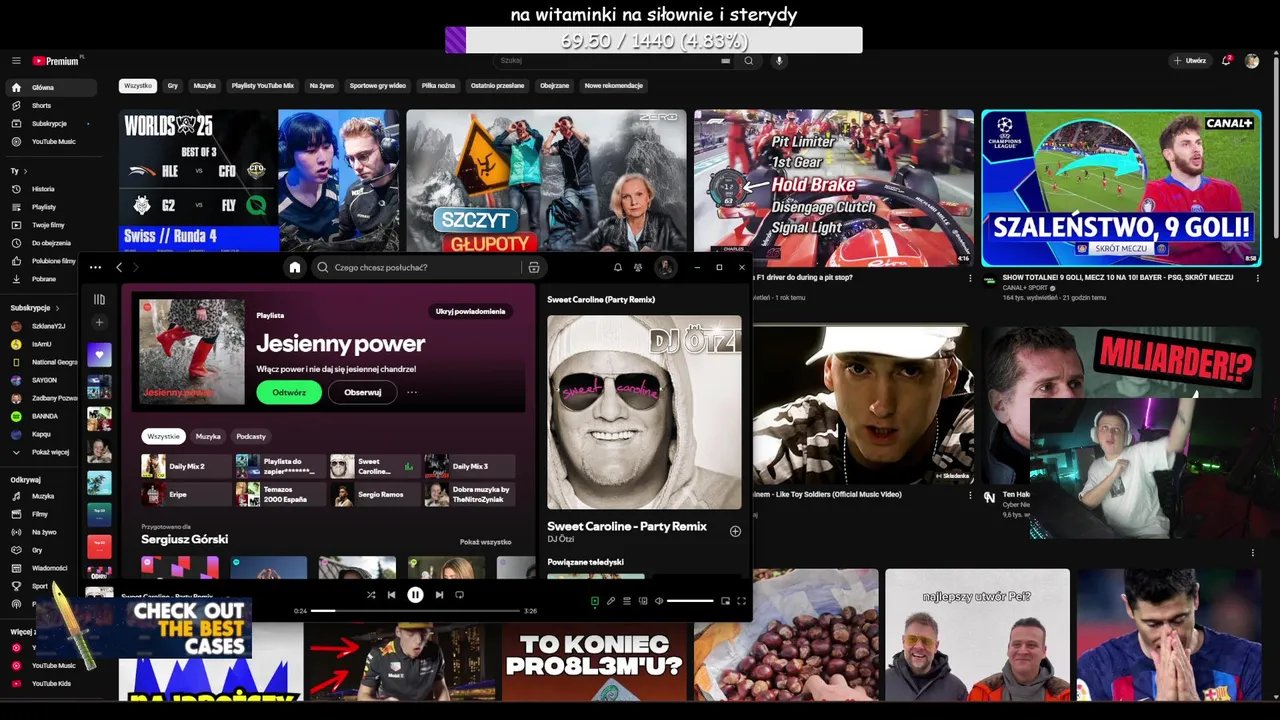
Task: Click YouTube Utwórz create button
Action: [1190, 61]
